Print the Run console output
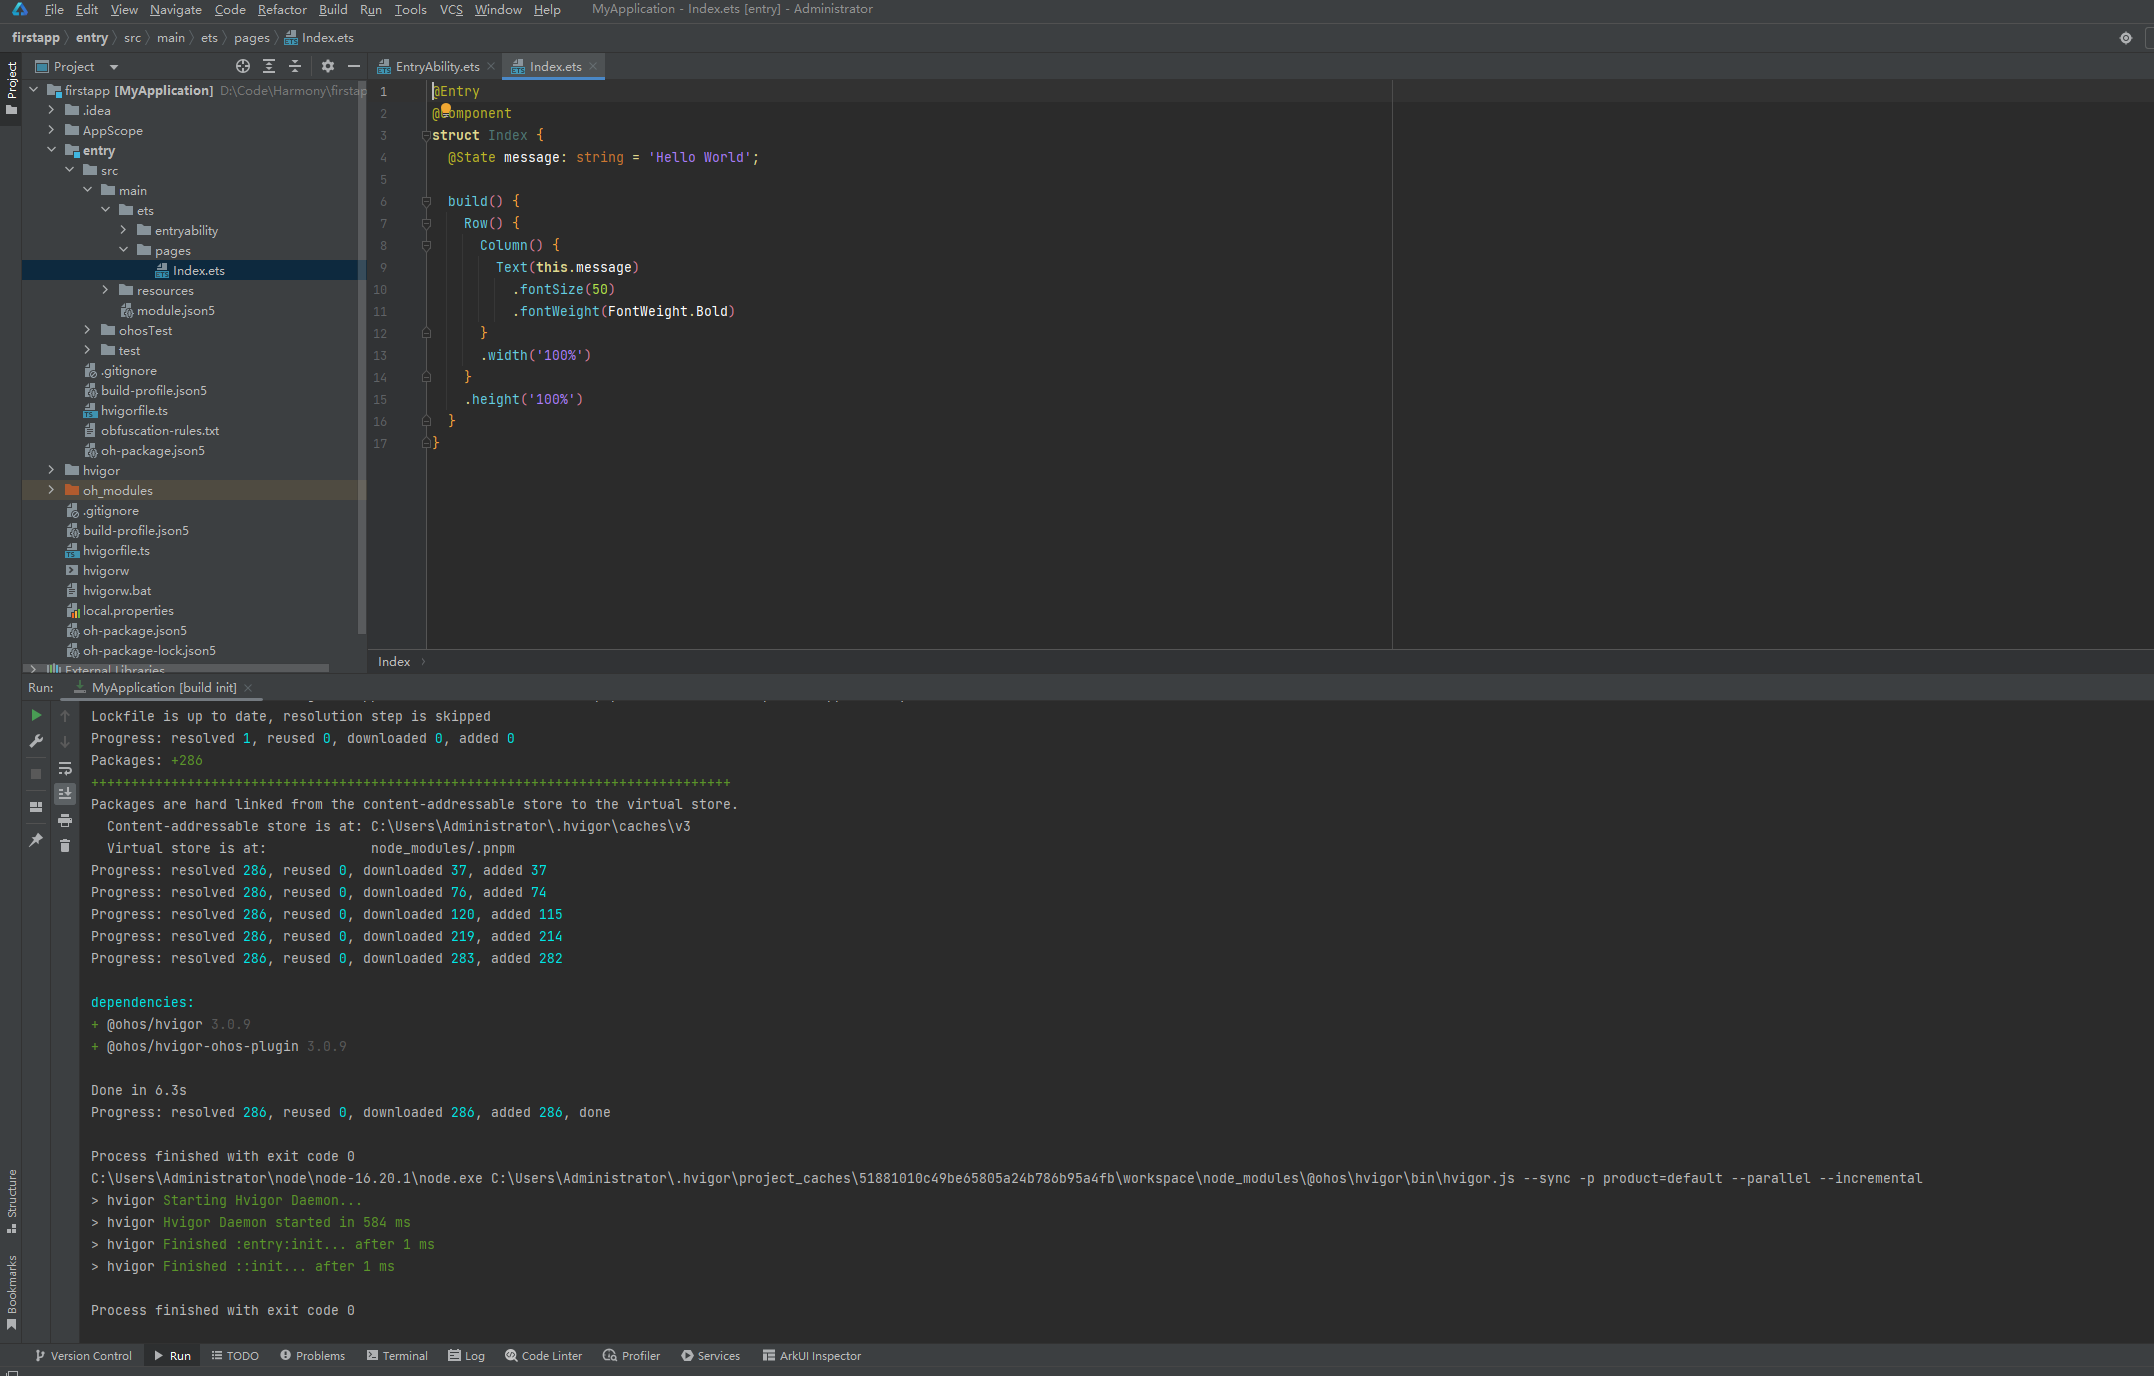 [x=65, y=820]
